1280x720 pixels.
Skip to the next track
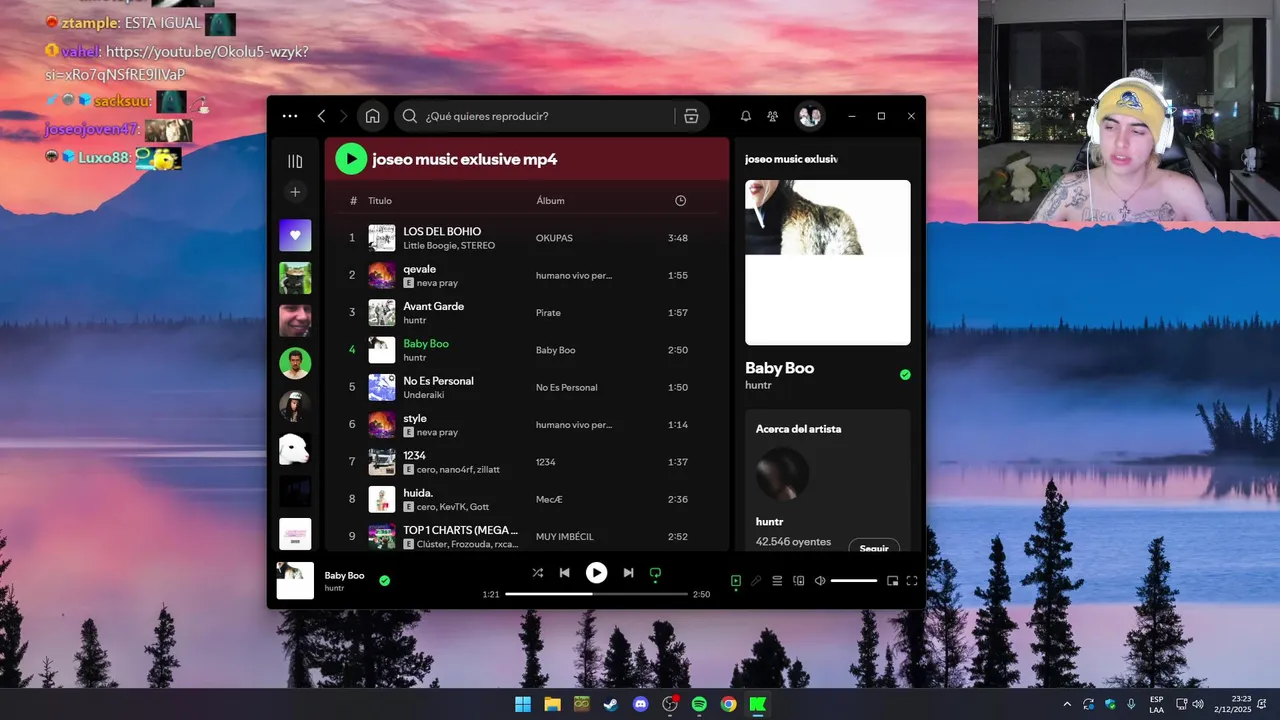628,573
